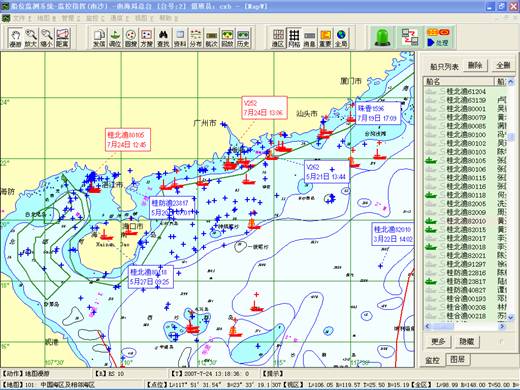Image resolution: width=520 pixels, height=390 pixels.
Task: Toggle grey ship icon beside 桂北渔80100
Action: coord(431,135)
